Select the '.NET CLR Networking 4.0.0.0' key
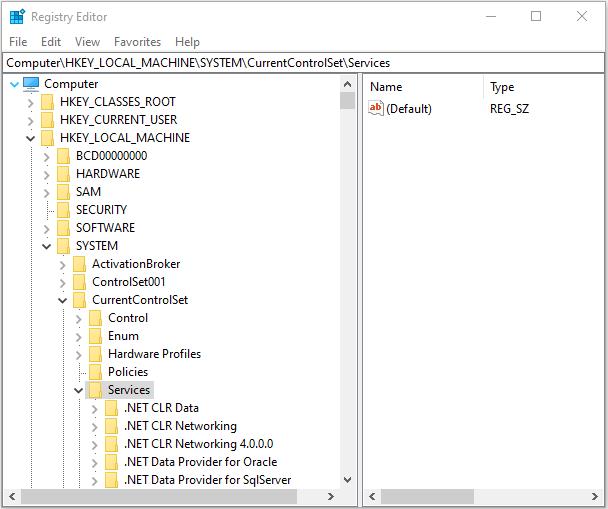This screenshot has height=509, width=608. pyautogui.click(x=198, y=444)
